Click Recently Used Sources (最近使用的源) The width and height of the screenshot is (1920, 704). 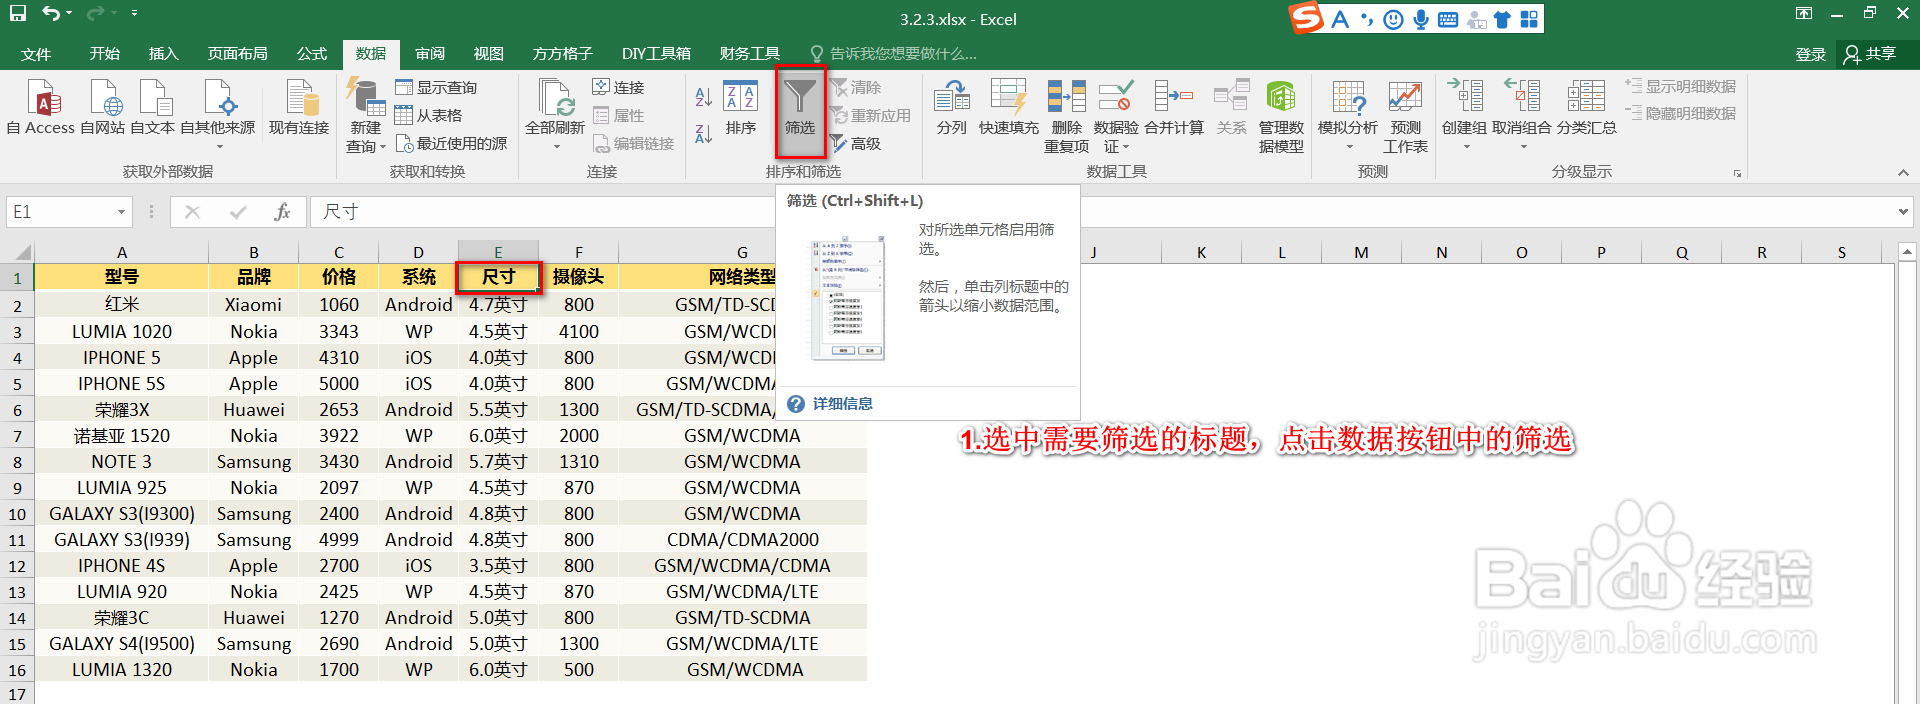[451, 144]
